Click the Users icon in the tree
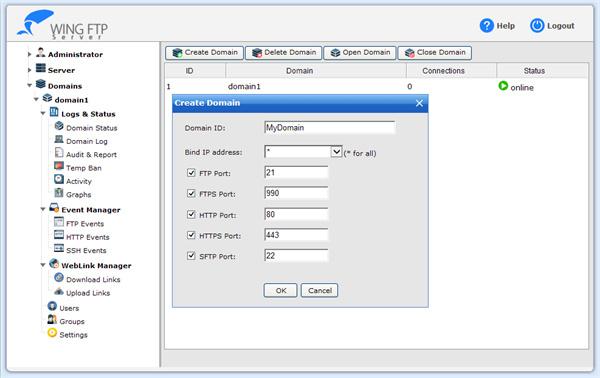Screen dimensions: 600x378 coord(52,306)
